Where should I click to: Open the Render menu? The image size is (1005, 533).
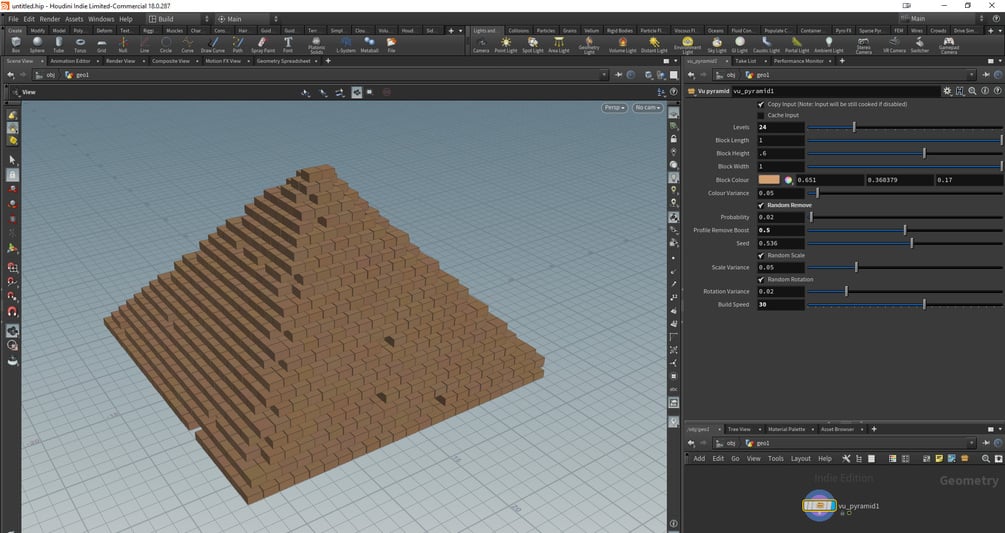[49, 19]
